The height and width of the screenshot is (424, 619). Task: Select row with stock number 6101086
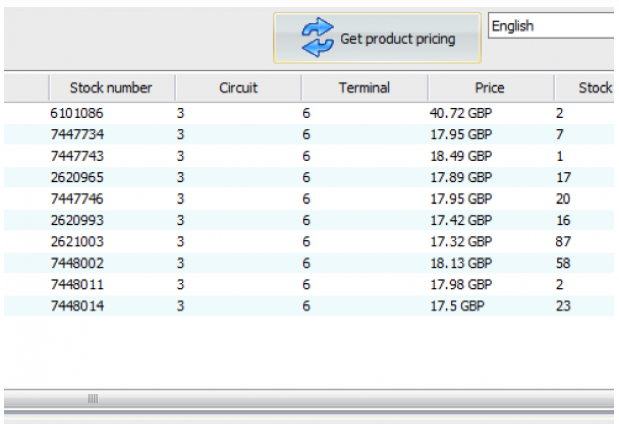76,114
